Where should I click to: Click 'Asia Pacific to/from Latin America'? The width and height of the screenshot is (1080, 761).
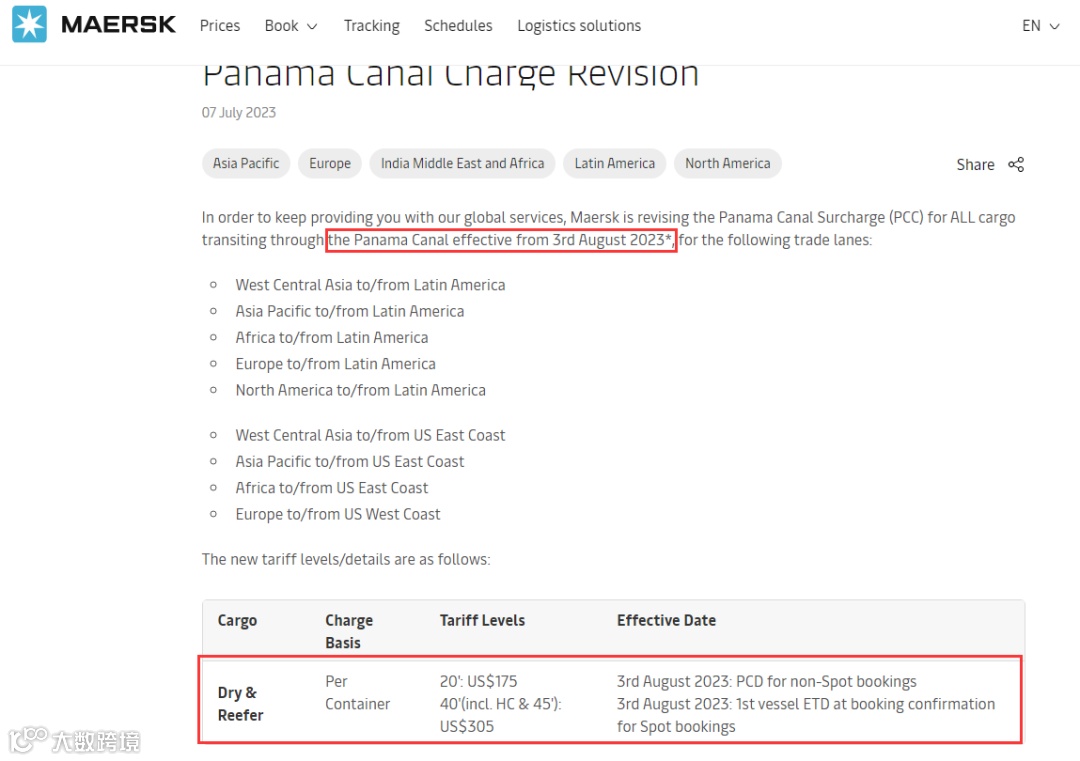pos(349,311)
